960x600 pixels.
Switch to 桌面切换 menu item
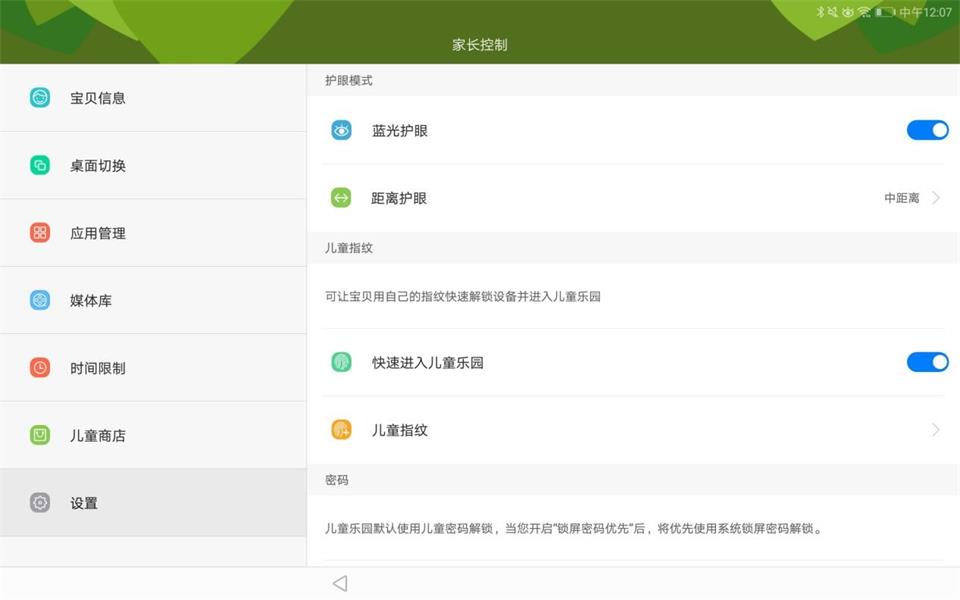(153, 165)
